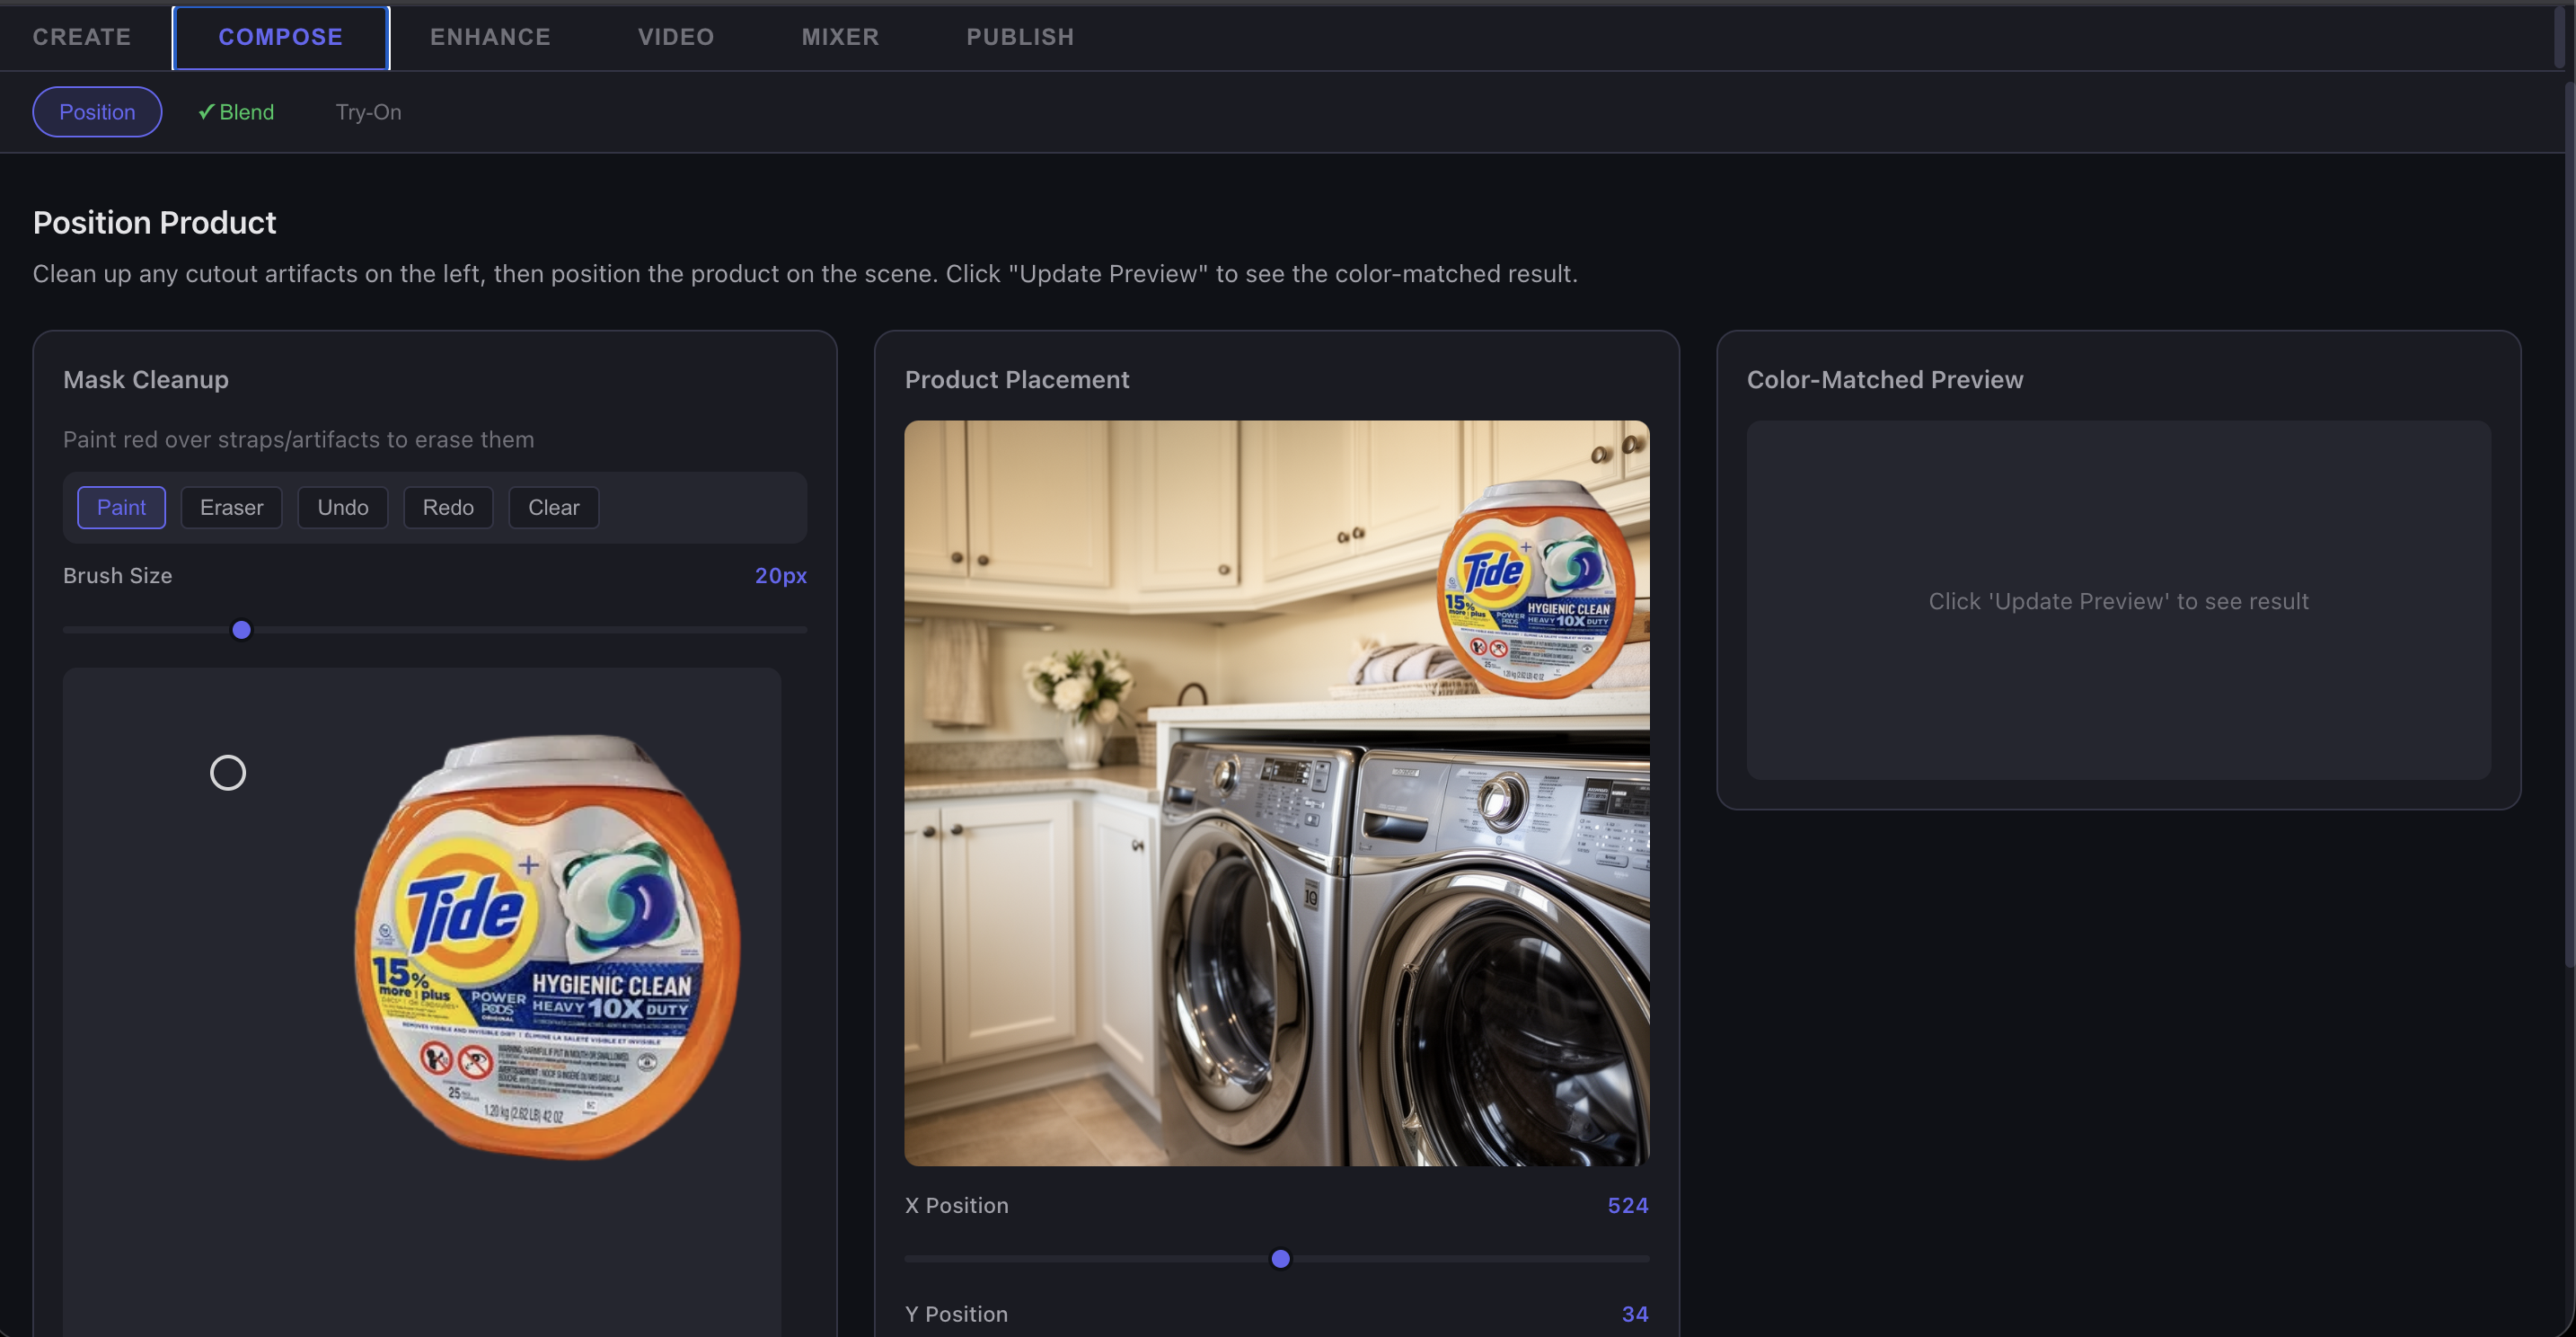Switch to the COMPOSE tab

280,37
